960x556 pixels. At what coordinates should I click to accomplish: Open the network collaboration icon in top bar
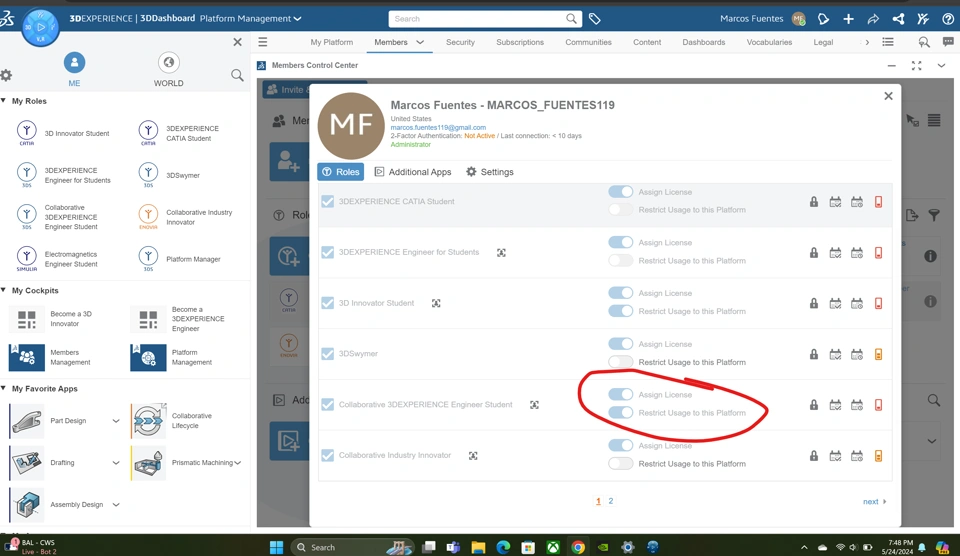pos(898,19)
